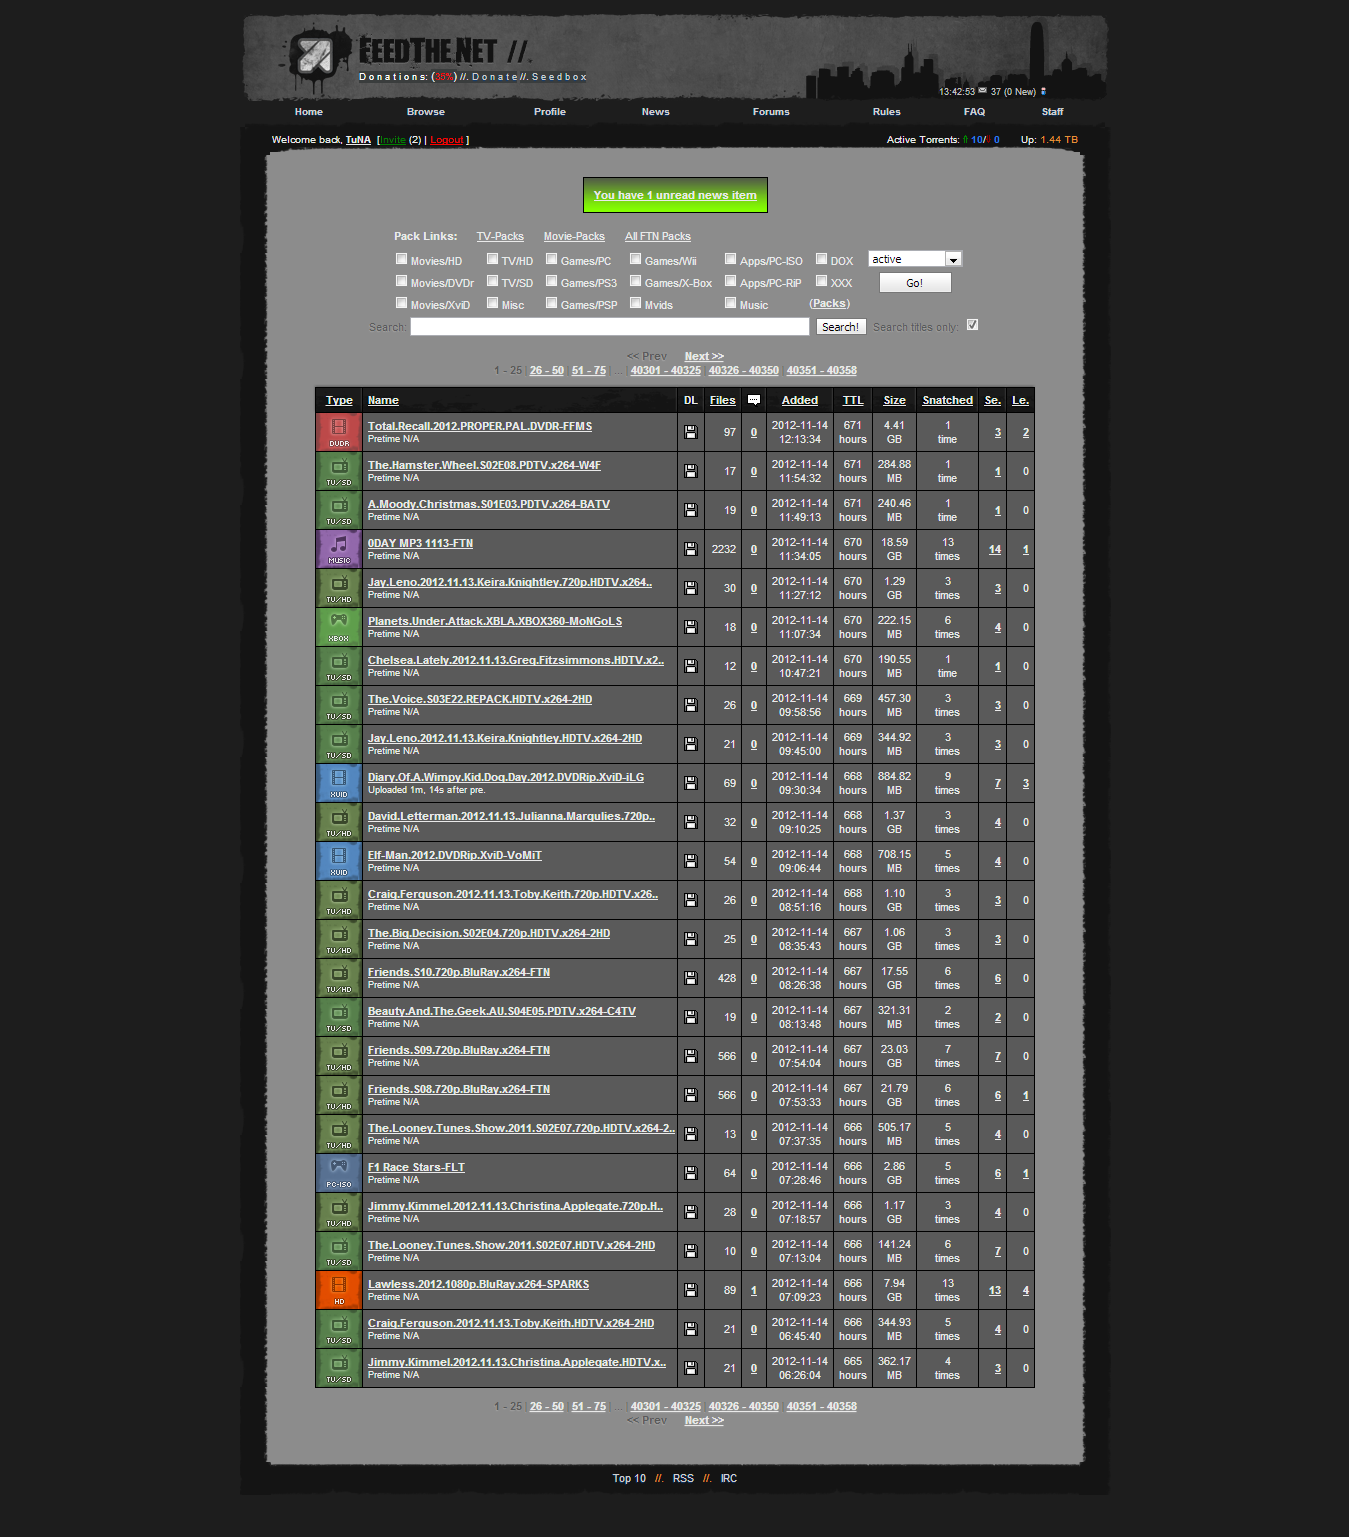Download The.Voice.S03E22 via disk icon
The height and width of the screenshot is (1537, 1349).
coord(690,705)
